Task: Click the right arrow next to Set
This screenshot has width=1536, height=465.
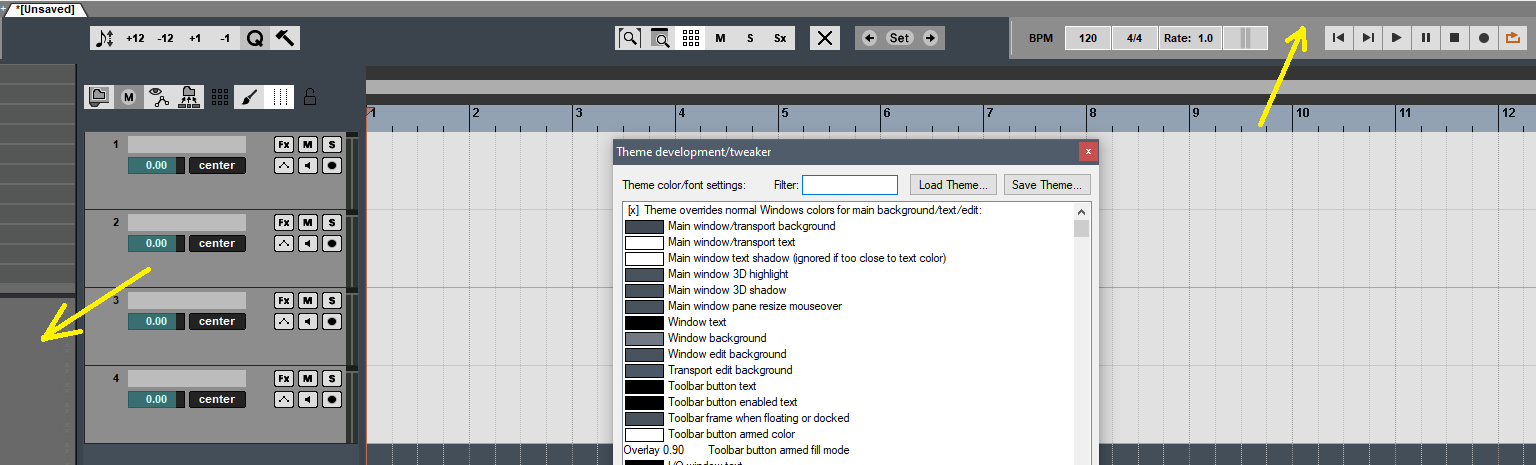Action: (x=930, y=38)
